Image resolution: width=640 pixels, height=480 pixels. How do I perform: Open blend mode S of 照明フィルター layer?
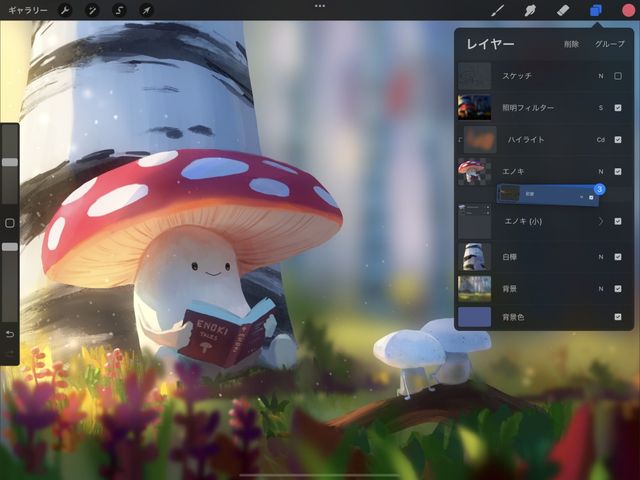coord(601,108)
